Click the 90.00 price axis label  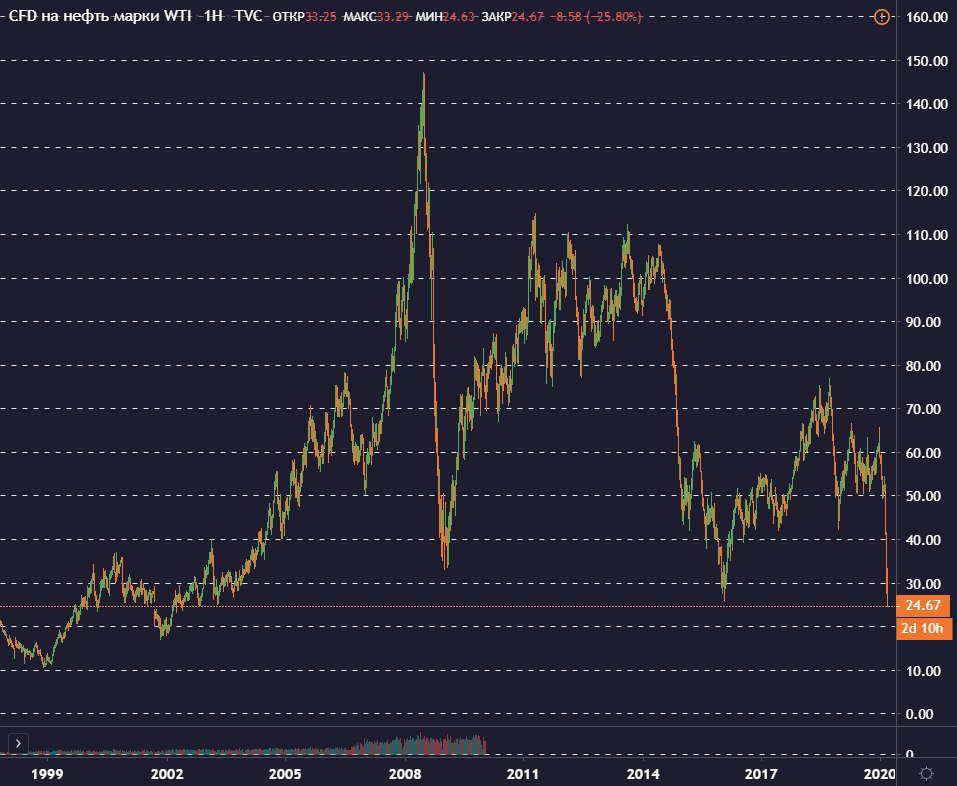pos(923,322)
